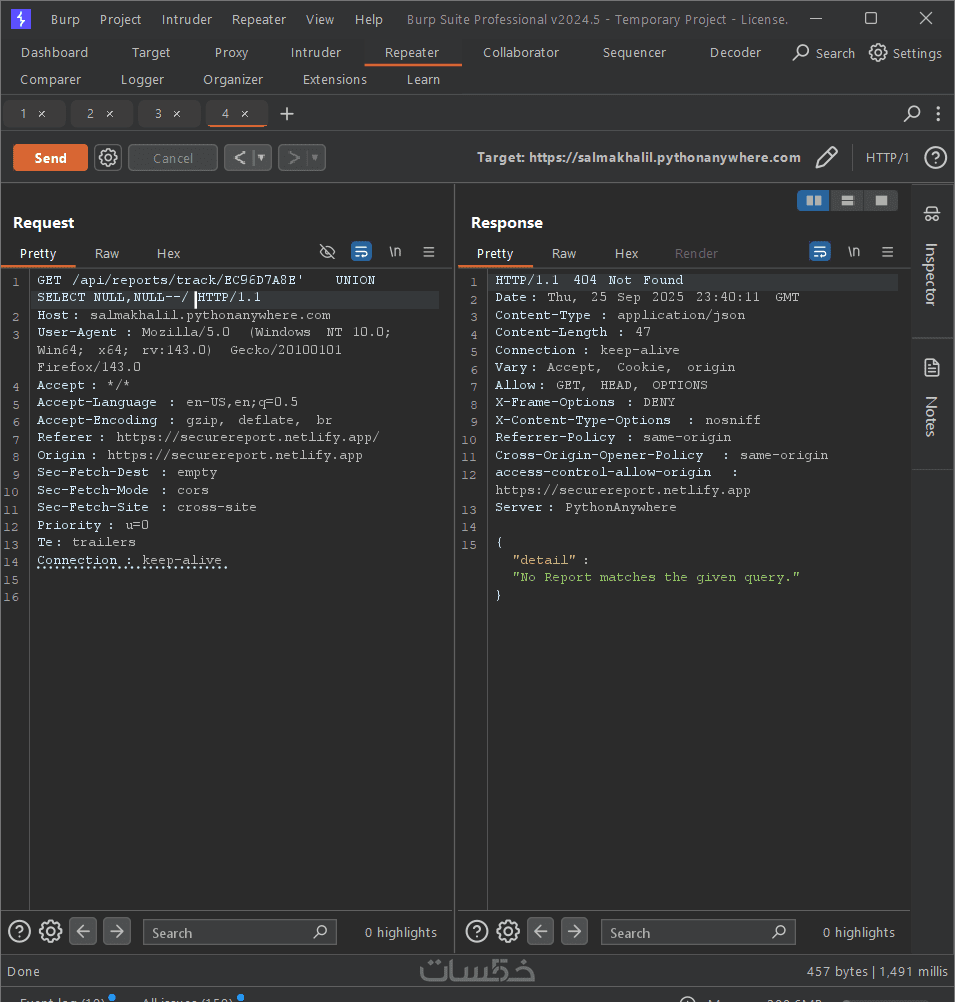Jump to next request search match
955x1002 pixels.
click(117, 931)
